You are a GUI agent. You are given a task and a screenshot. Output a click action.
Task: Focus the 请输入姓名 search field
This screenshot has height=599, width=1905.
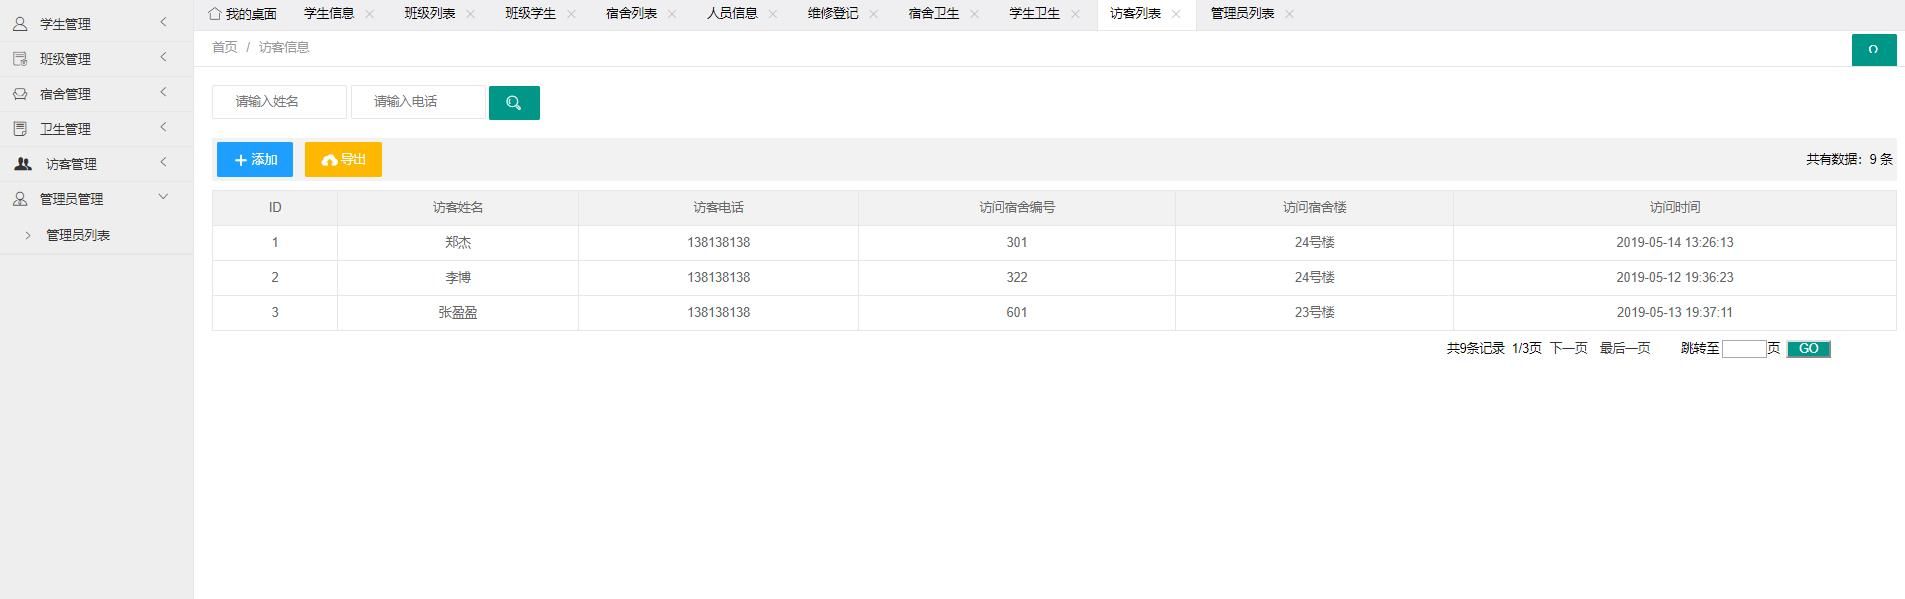pos(279,102)
